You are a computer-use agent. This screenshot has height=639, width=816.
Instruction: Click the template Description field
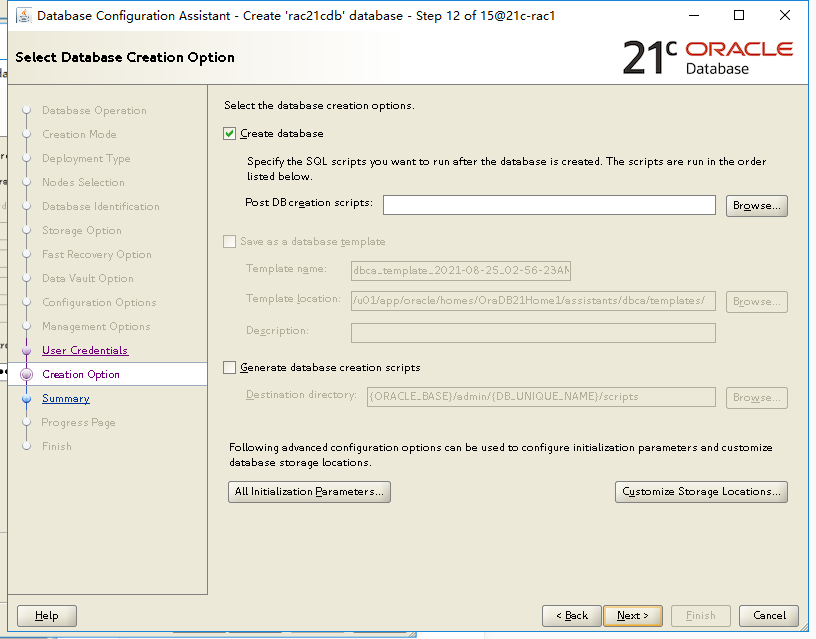tap(533, 333)
